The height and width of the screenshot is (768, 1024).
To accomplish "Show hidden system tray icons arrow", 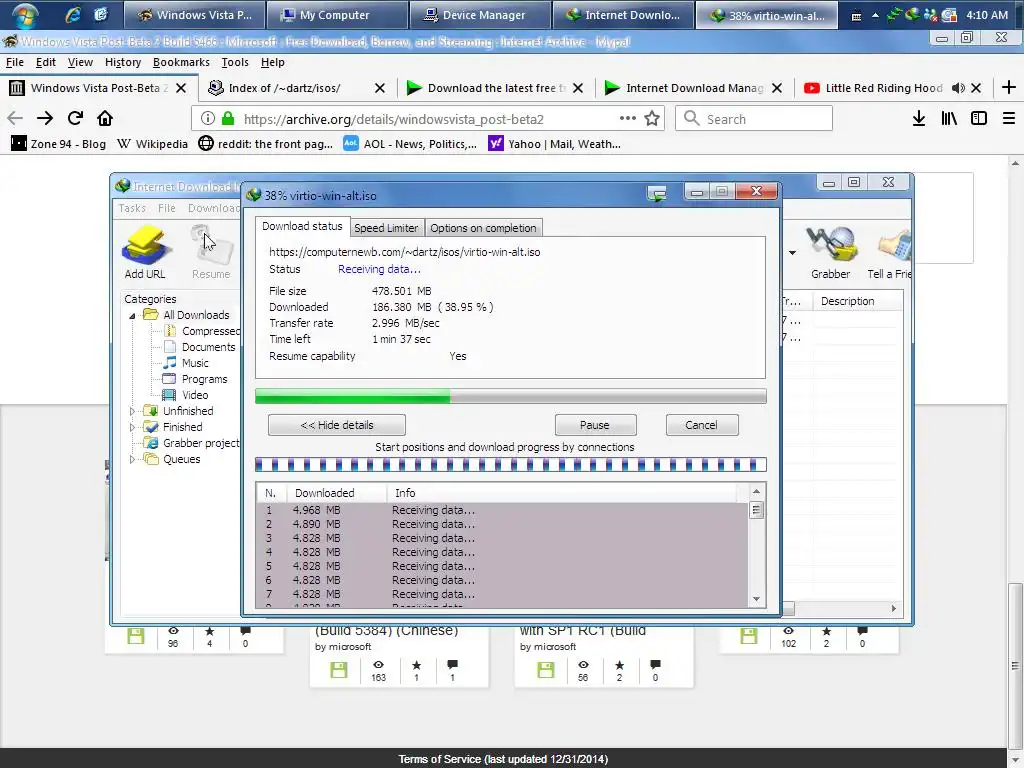I will [875, 15].
